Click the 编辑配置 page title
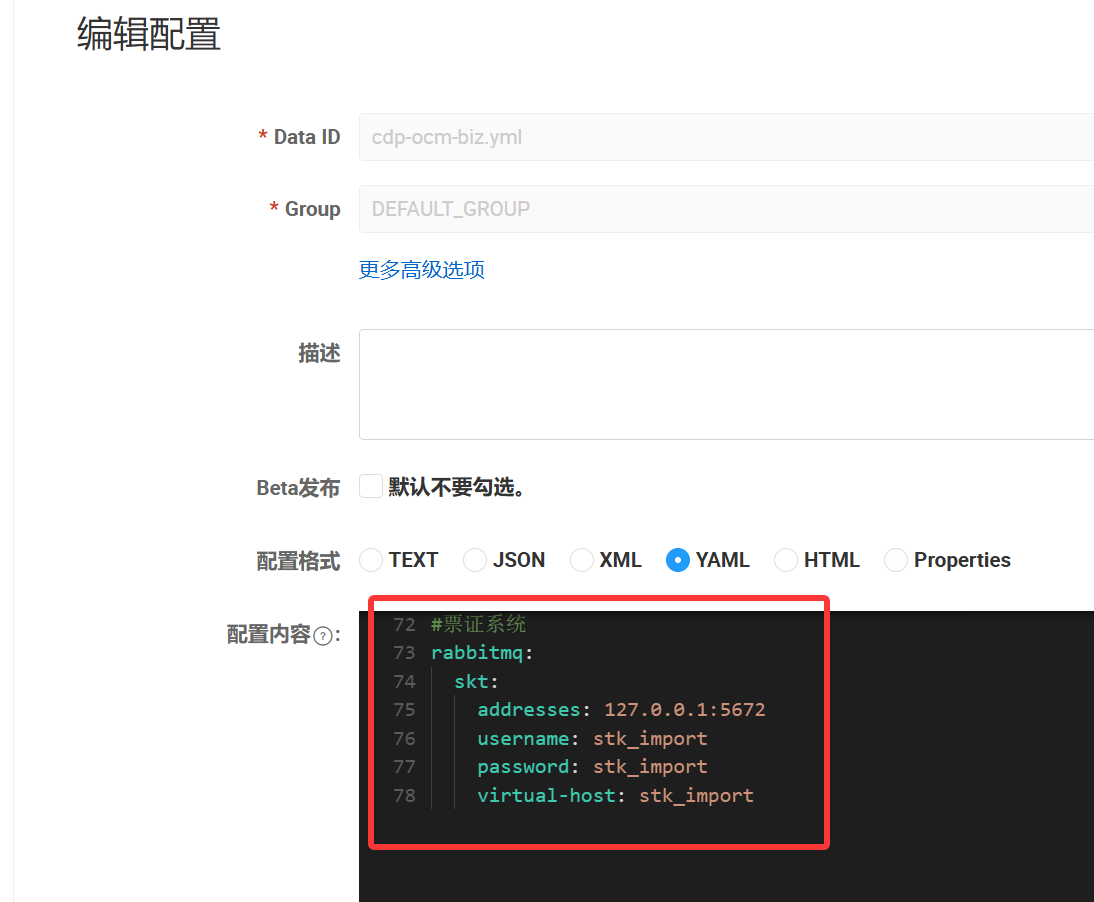 (x=148, y=34)
